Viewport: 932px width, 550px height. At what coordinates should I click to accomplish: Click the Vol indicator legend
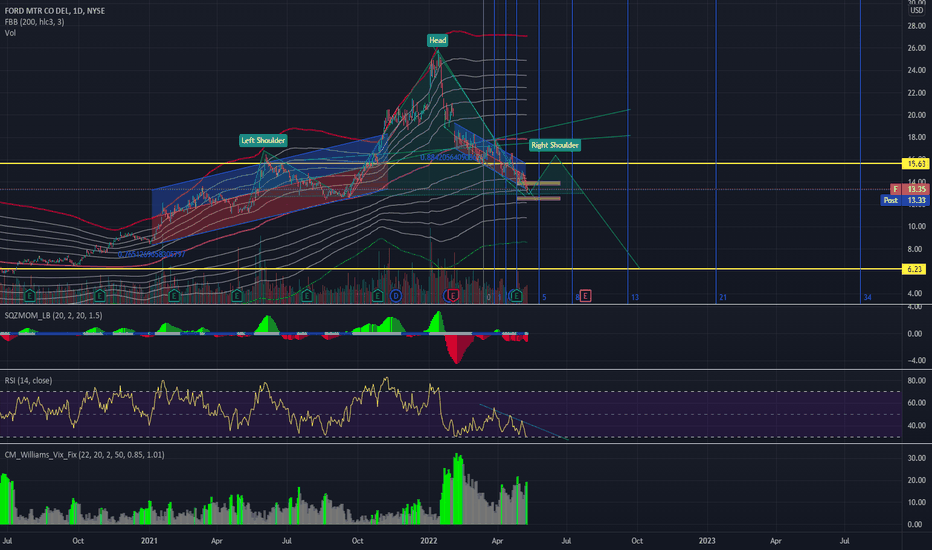click(x=10, y=33)
